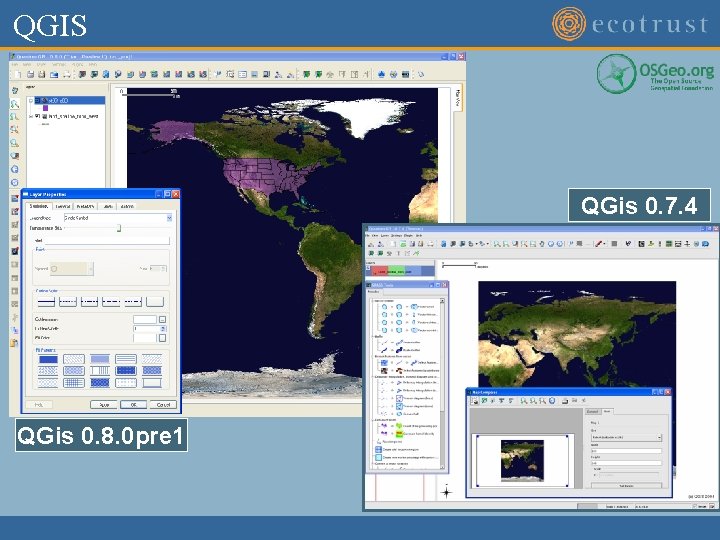Viewport: 720px width, 540px height.
Task: Click the OSGeo.org logo
Action: click(x=655, y=74)
